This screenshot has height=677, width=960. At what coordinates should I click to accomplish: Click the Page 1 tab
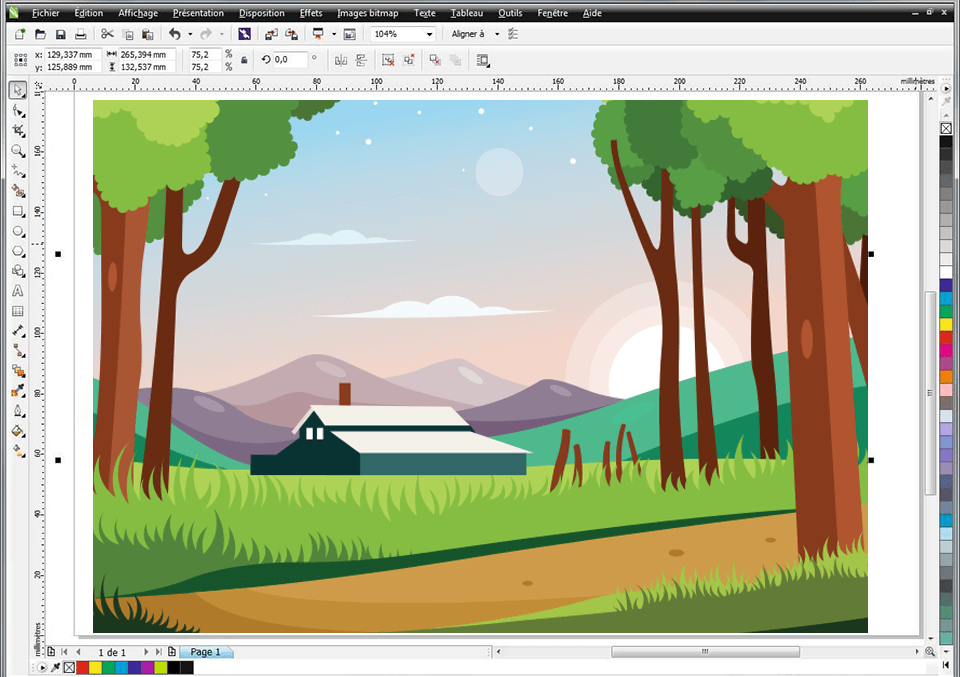coord(205,652)
